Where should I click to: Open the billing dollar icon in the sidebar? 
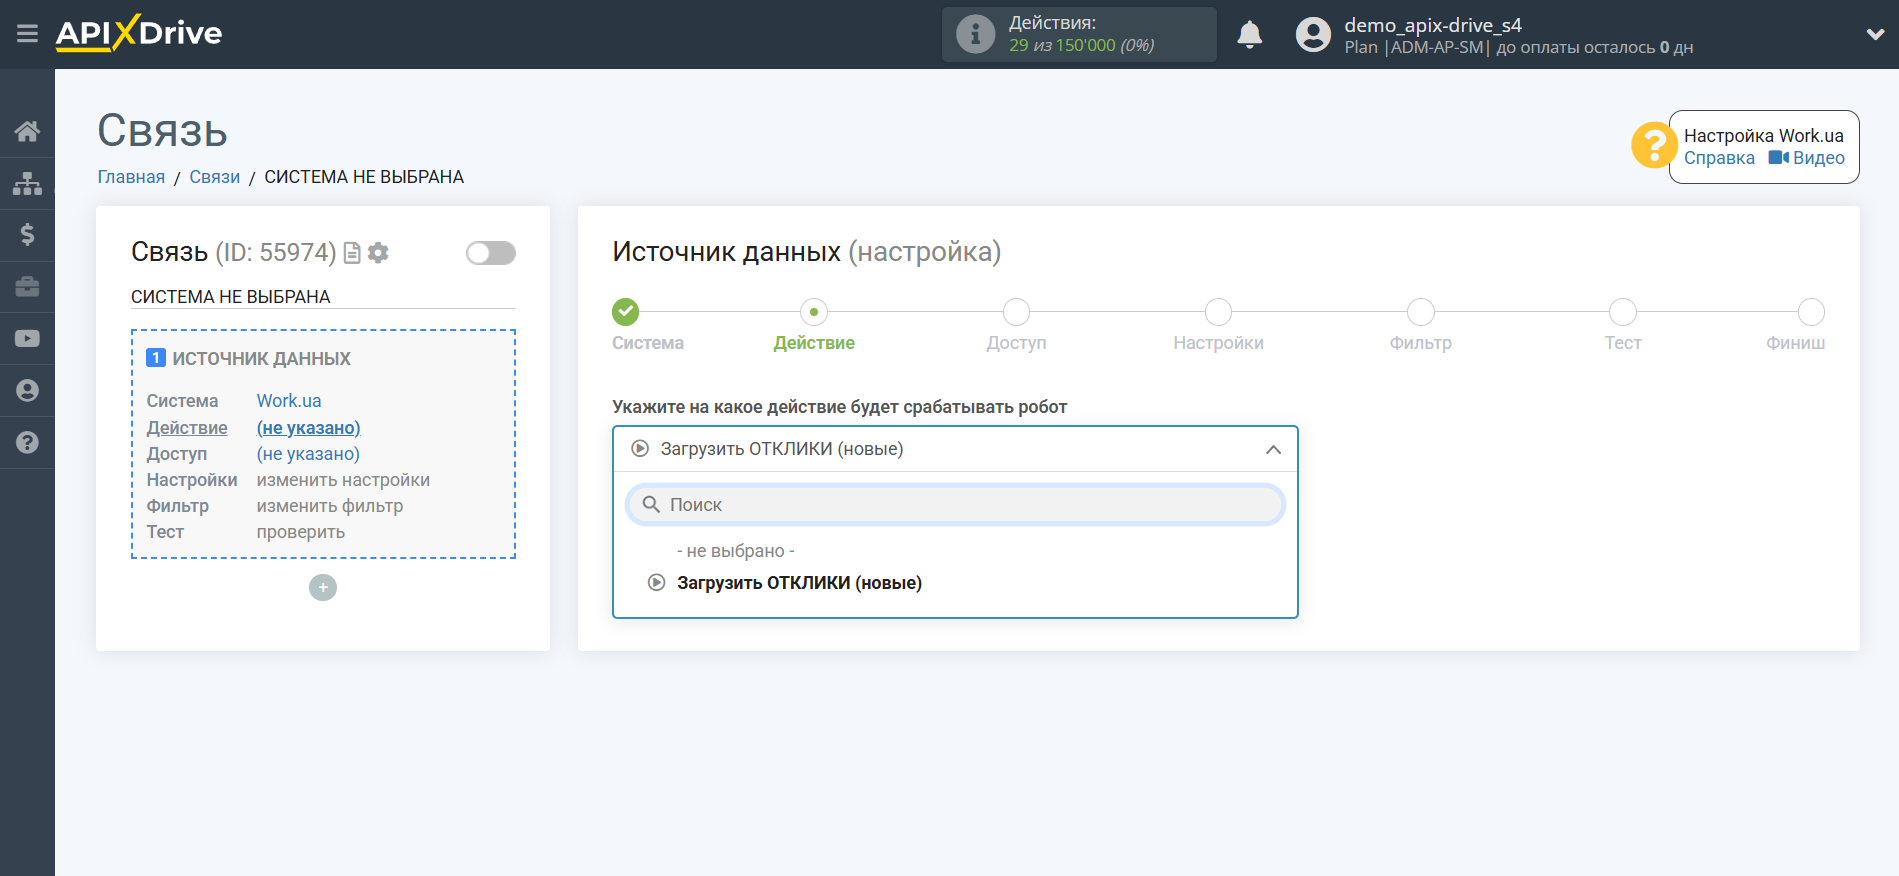pos(27,235)
